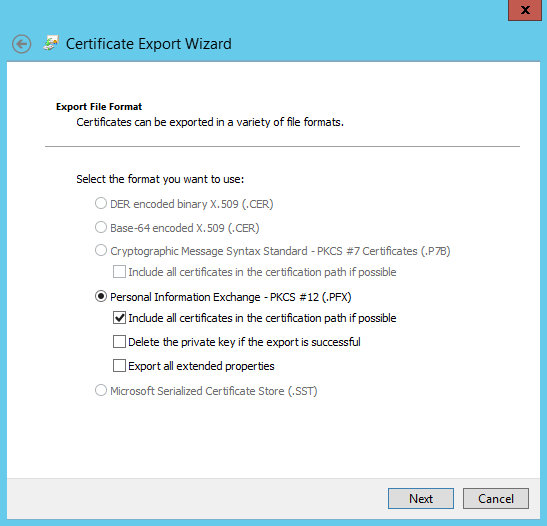Choose the Base-64 encoded X.509 radio button
This screenshot has width=547, height=526.
101,227
